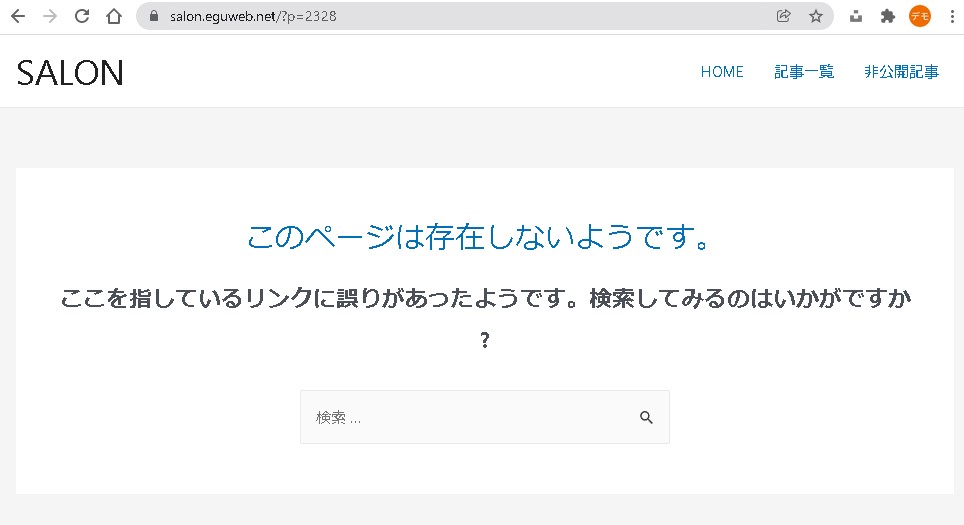964x525 pixels.
Task: Reload the current page
Action: [x=82, y=16]
